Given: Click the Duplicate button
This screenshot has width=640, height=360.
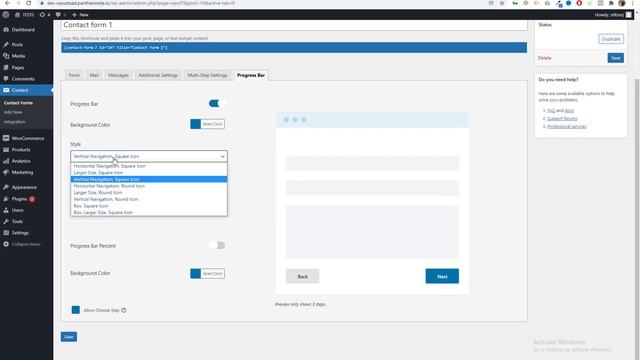Looking at the screenshot, I should (x=611, y=39).
